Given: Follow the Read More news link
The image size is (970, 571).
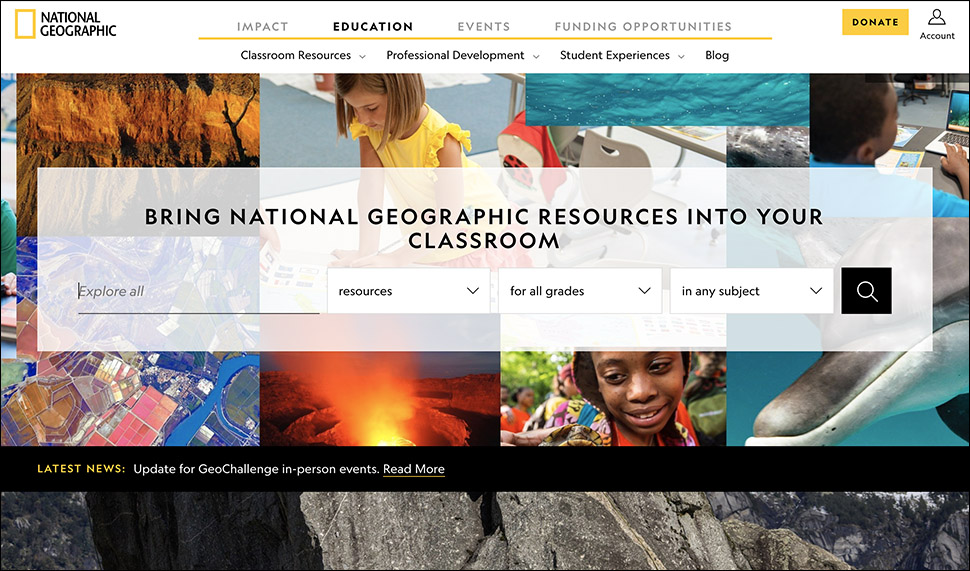Looking at the screenshot, I should click(414, 469).
